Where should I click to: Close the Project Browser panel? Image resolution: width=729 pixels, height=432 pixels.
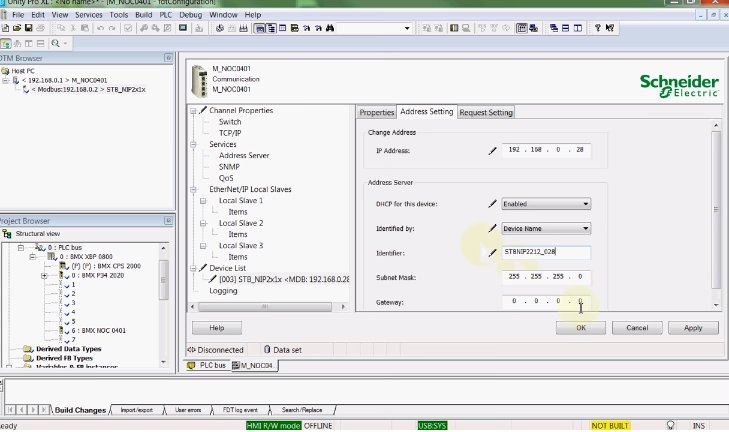pyautogui.click(x=168, y=220)
